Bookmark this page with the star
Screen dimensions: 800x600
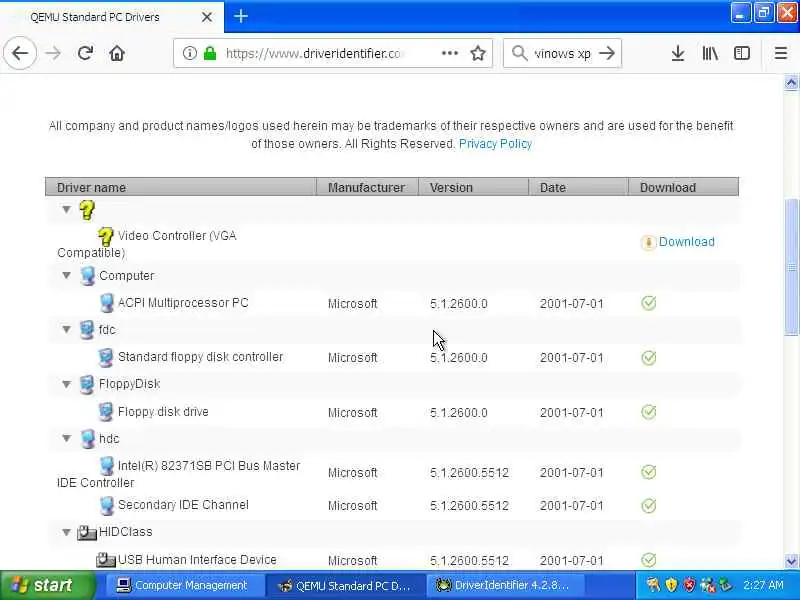478,53
